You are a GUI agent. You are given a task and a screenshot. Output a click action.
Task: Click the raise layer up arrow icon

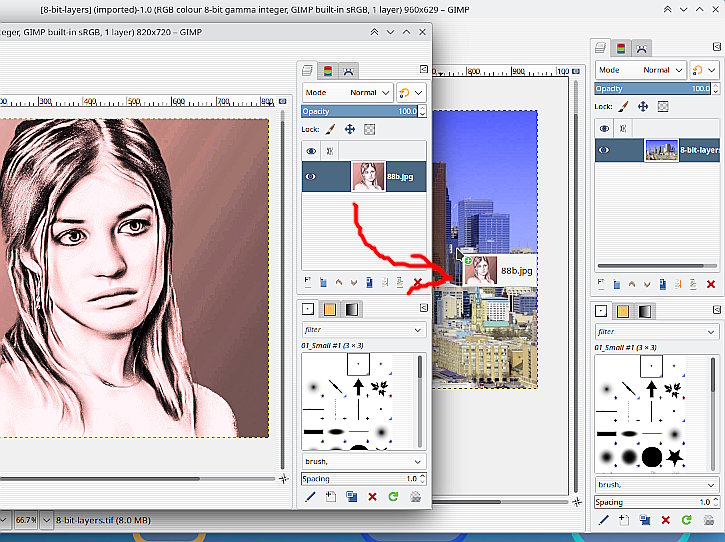338,283
